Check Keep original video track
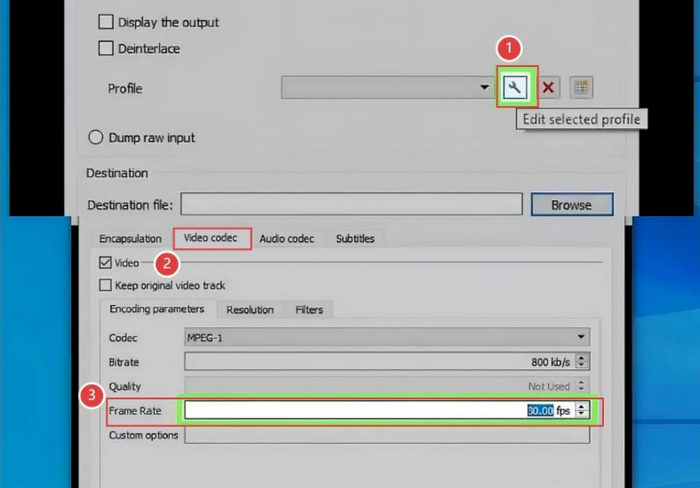This screenshot has width=700, height=488. click(x=107, y=285)
